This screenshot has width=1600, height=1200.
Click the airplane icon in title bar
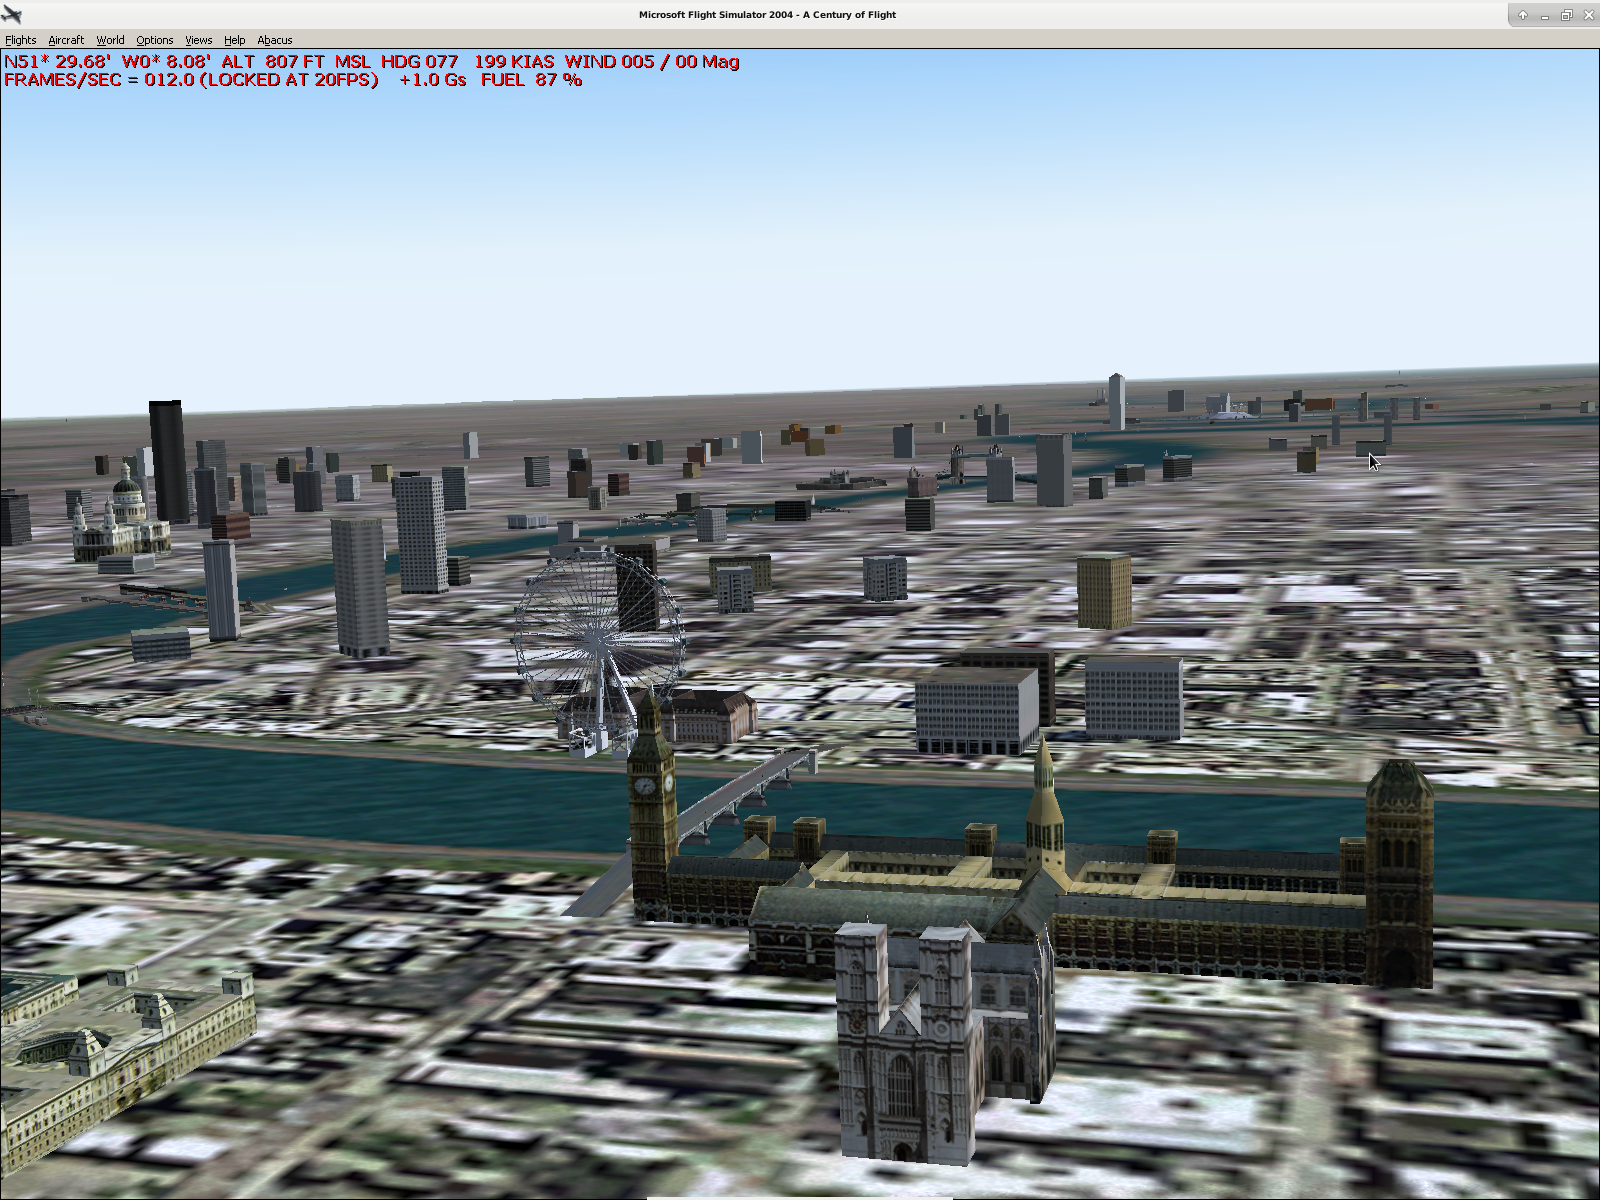coord(12,15)
